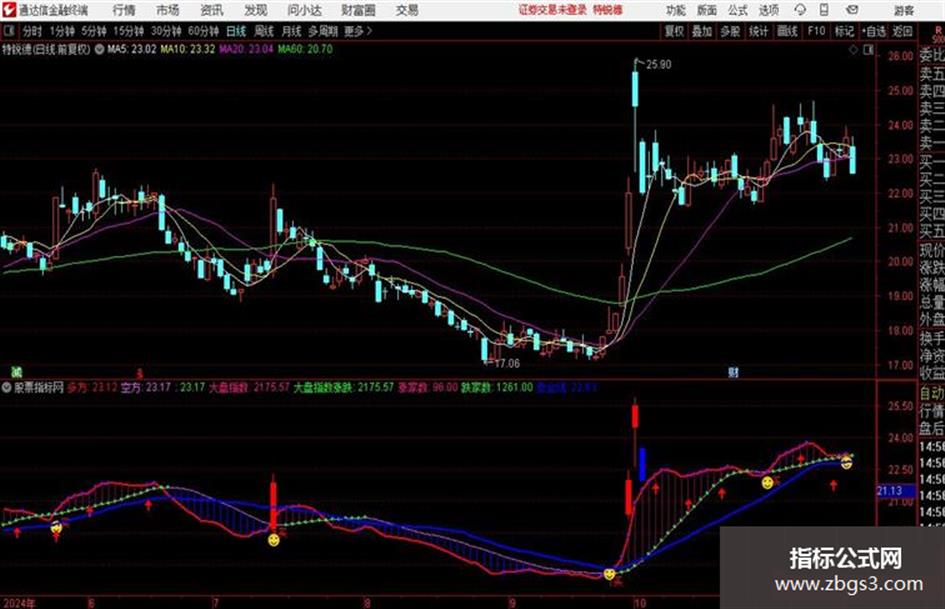The image size is (945, 609).
Task: Click the mobile phone icon
Action: tap(824, 10)
